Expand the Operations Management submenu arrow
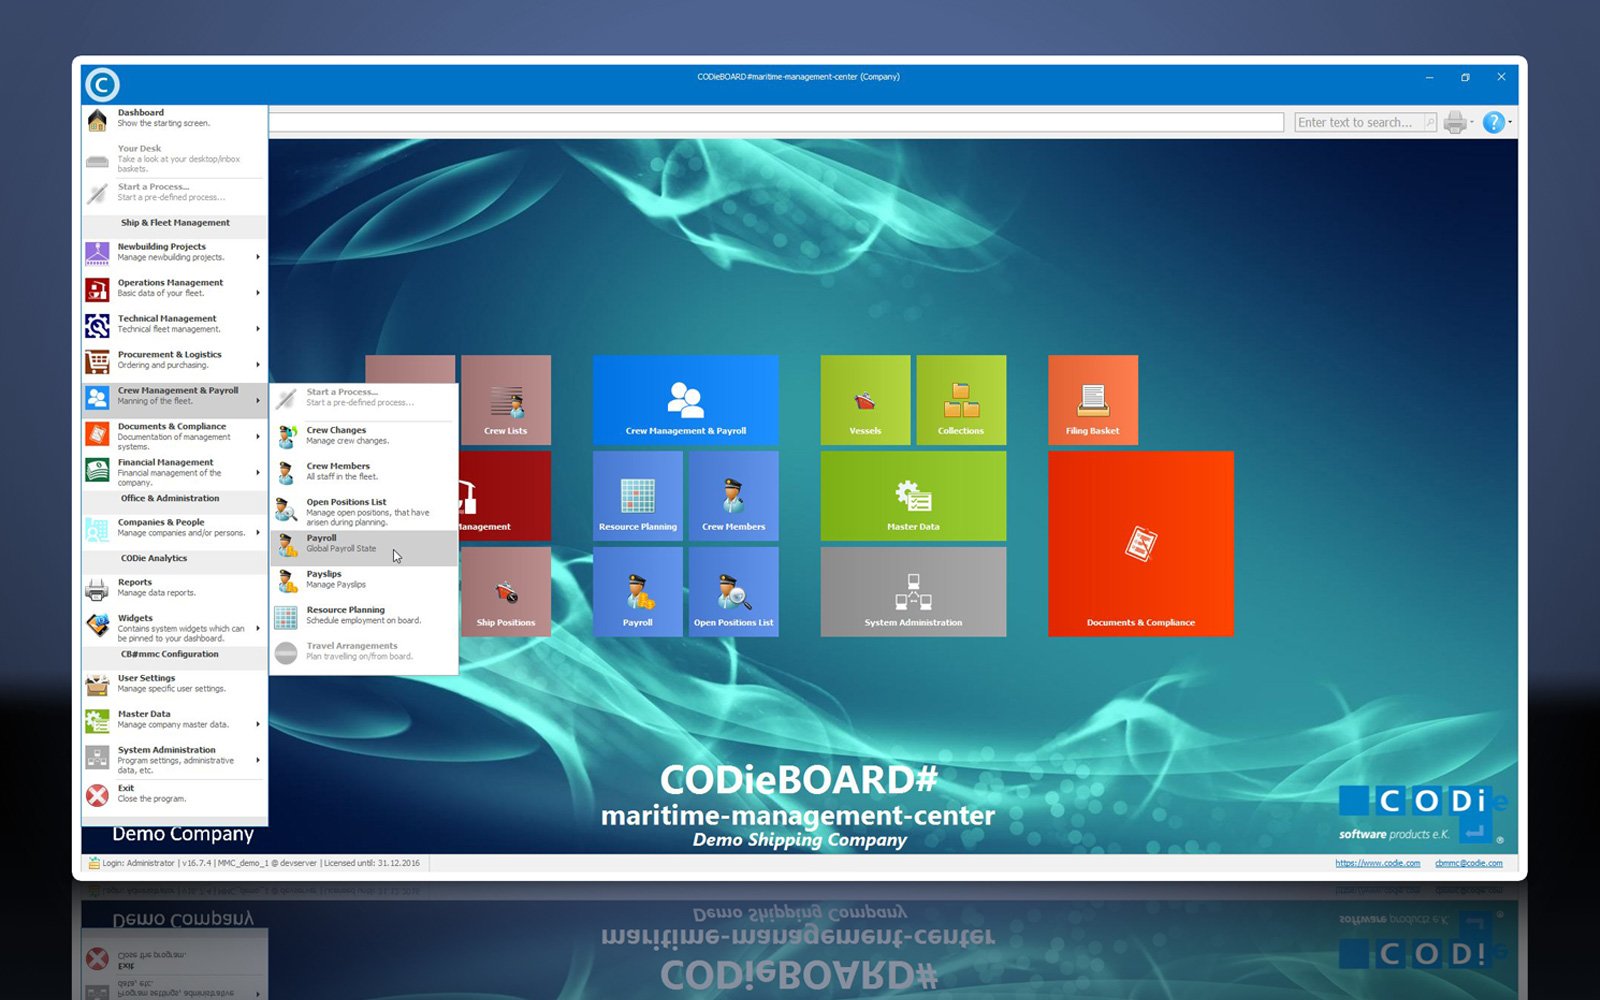The image size is (1600, 1000). click(x=258, y=293)
